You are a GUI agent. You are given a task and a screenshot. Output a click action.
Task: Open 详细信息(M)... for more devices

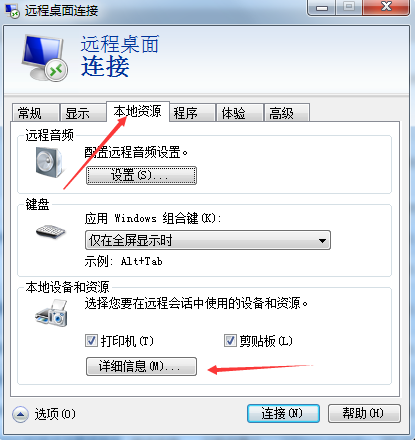coord(141,366)
